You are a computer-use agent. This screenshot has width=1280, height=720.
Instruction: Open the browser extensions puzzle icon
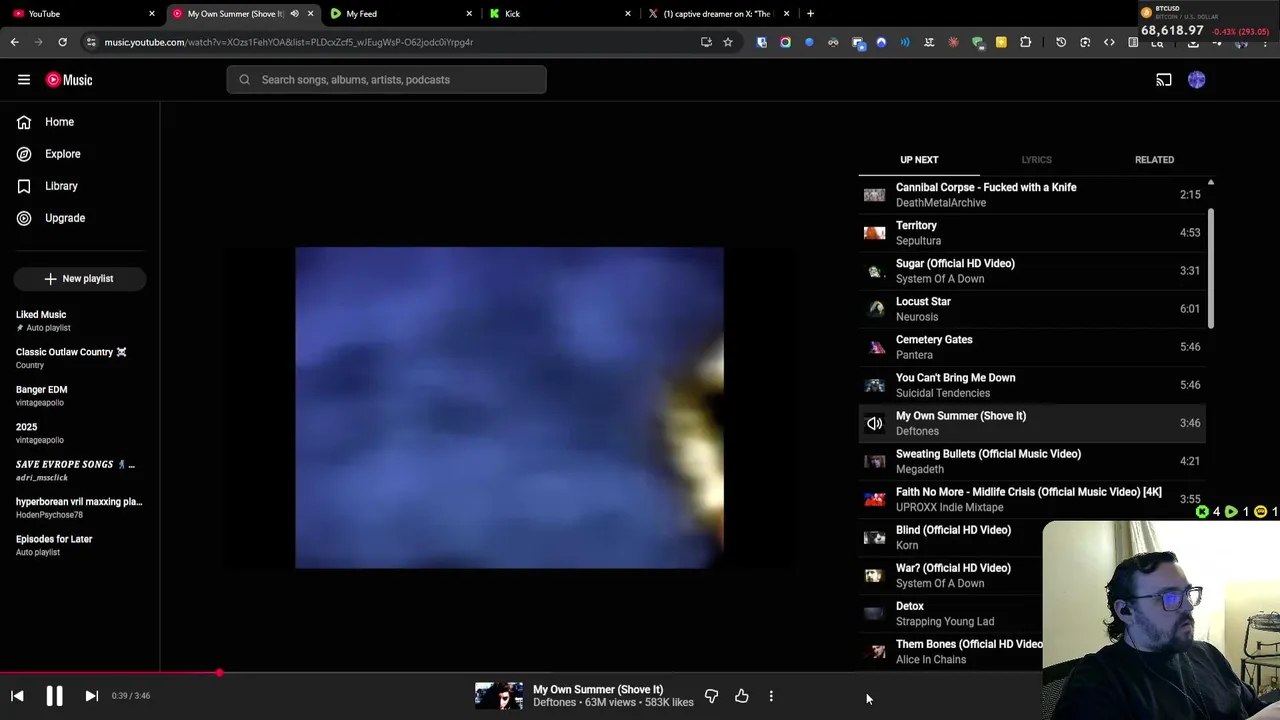coord(1025,42)
